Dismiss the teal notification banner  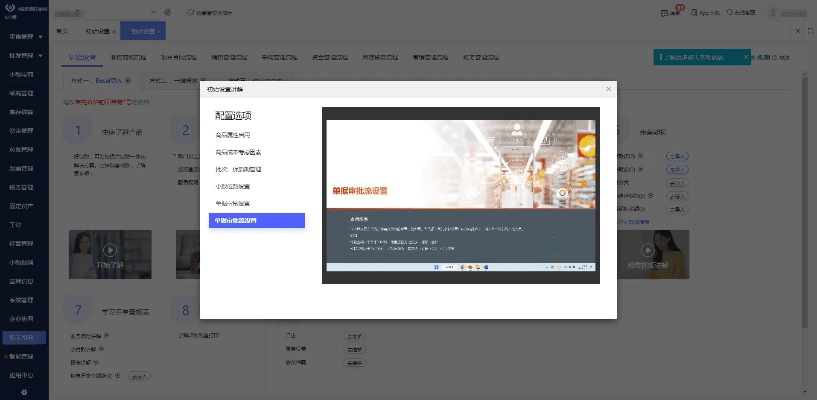tap(745, 58)
